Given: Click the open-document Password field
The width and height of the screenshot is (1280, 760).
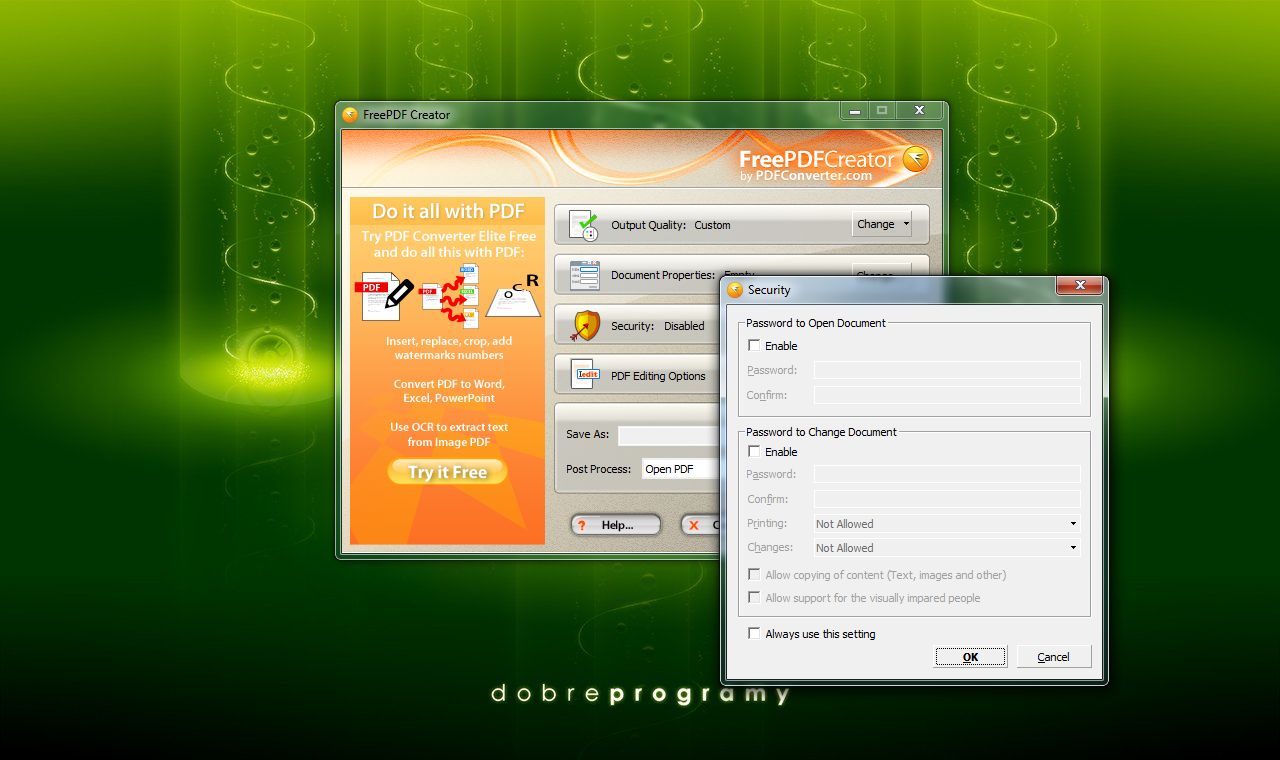Looking at the screenshot, I should pos(947,370).
